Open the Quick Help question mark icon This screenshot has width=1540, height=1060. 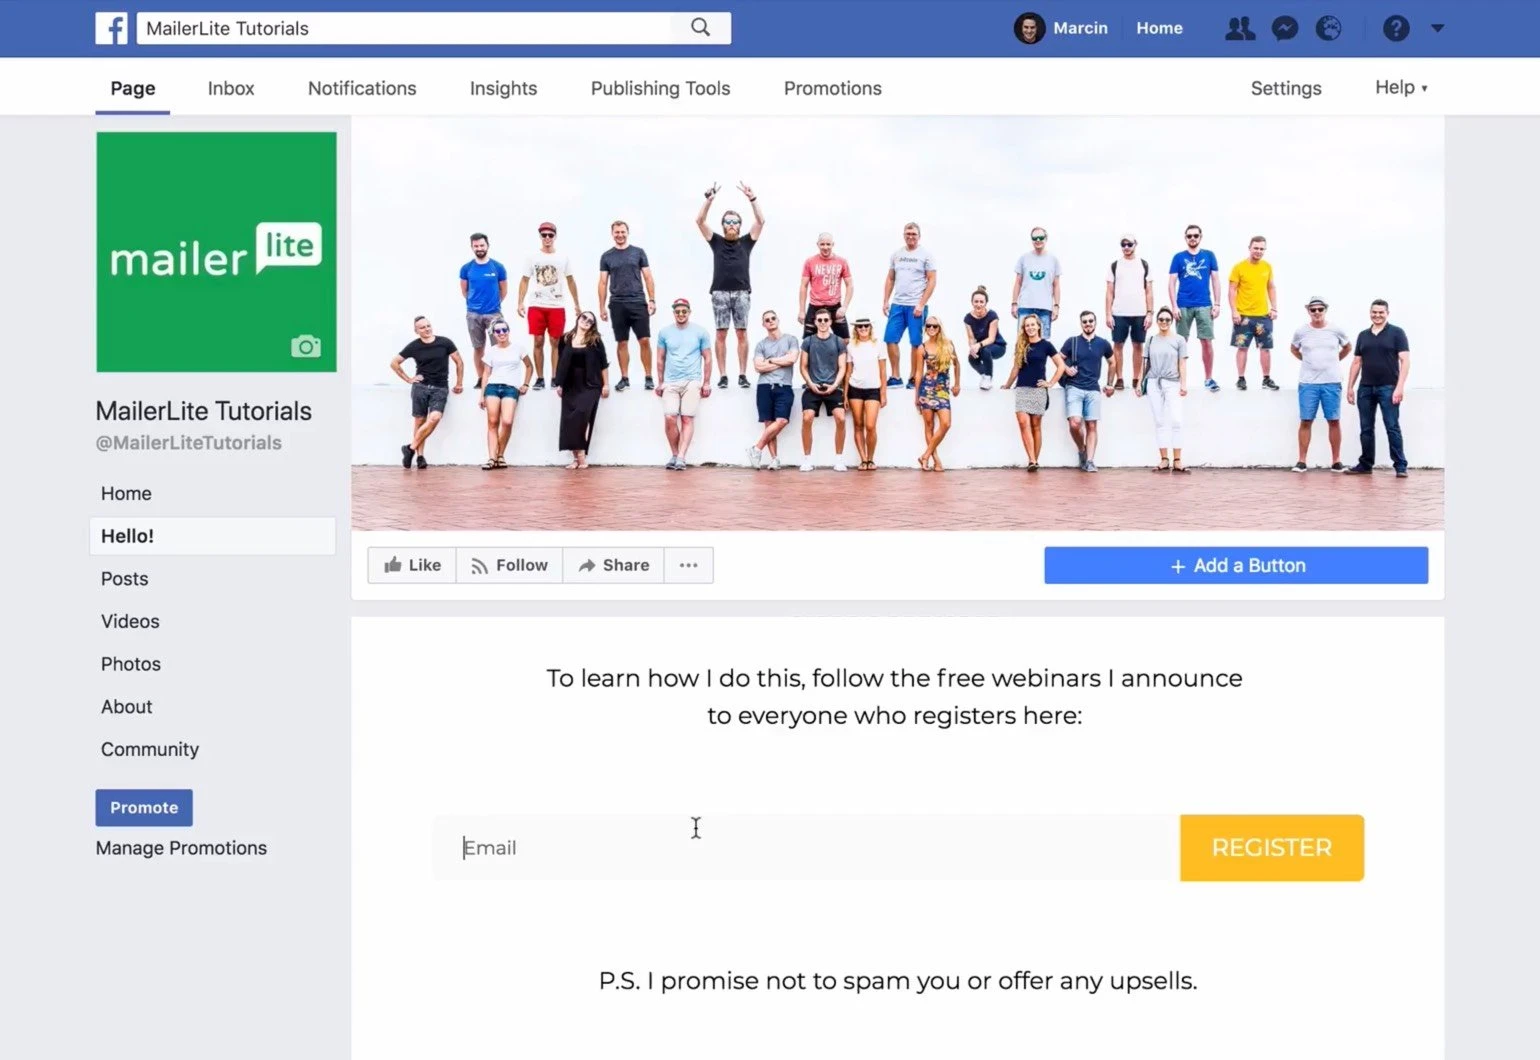(x=1396, y=28)
